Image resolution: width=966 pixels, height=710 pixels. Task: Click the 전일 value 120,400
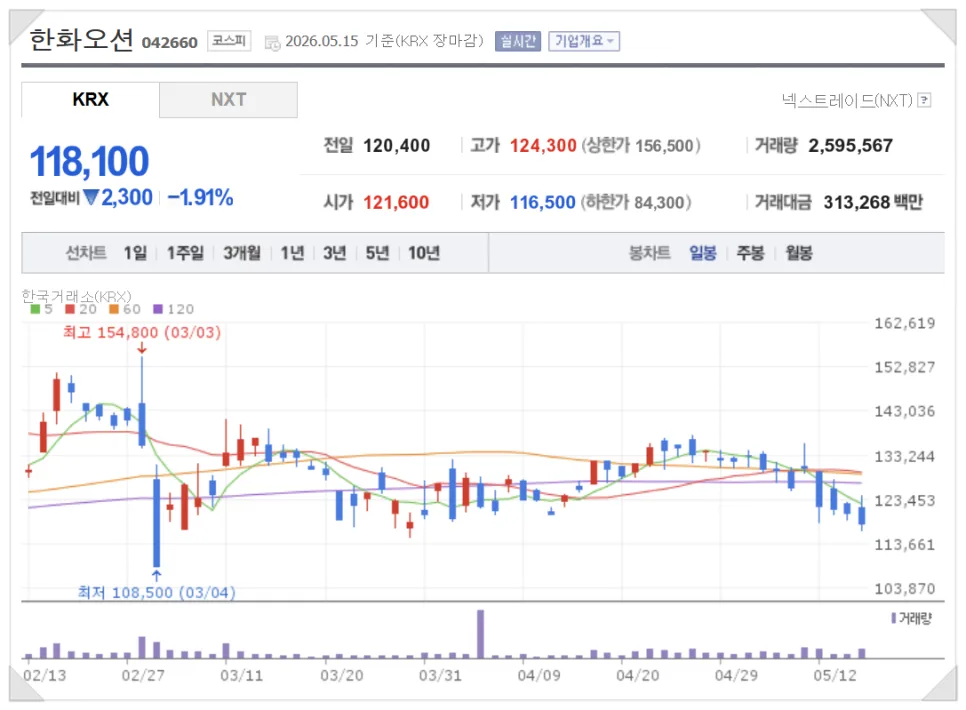[397, 145]
